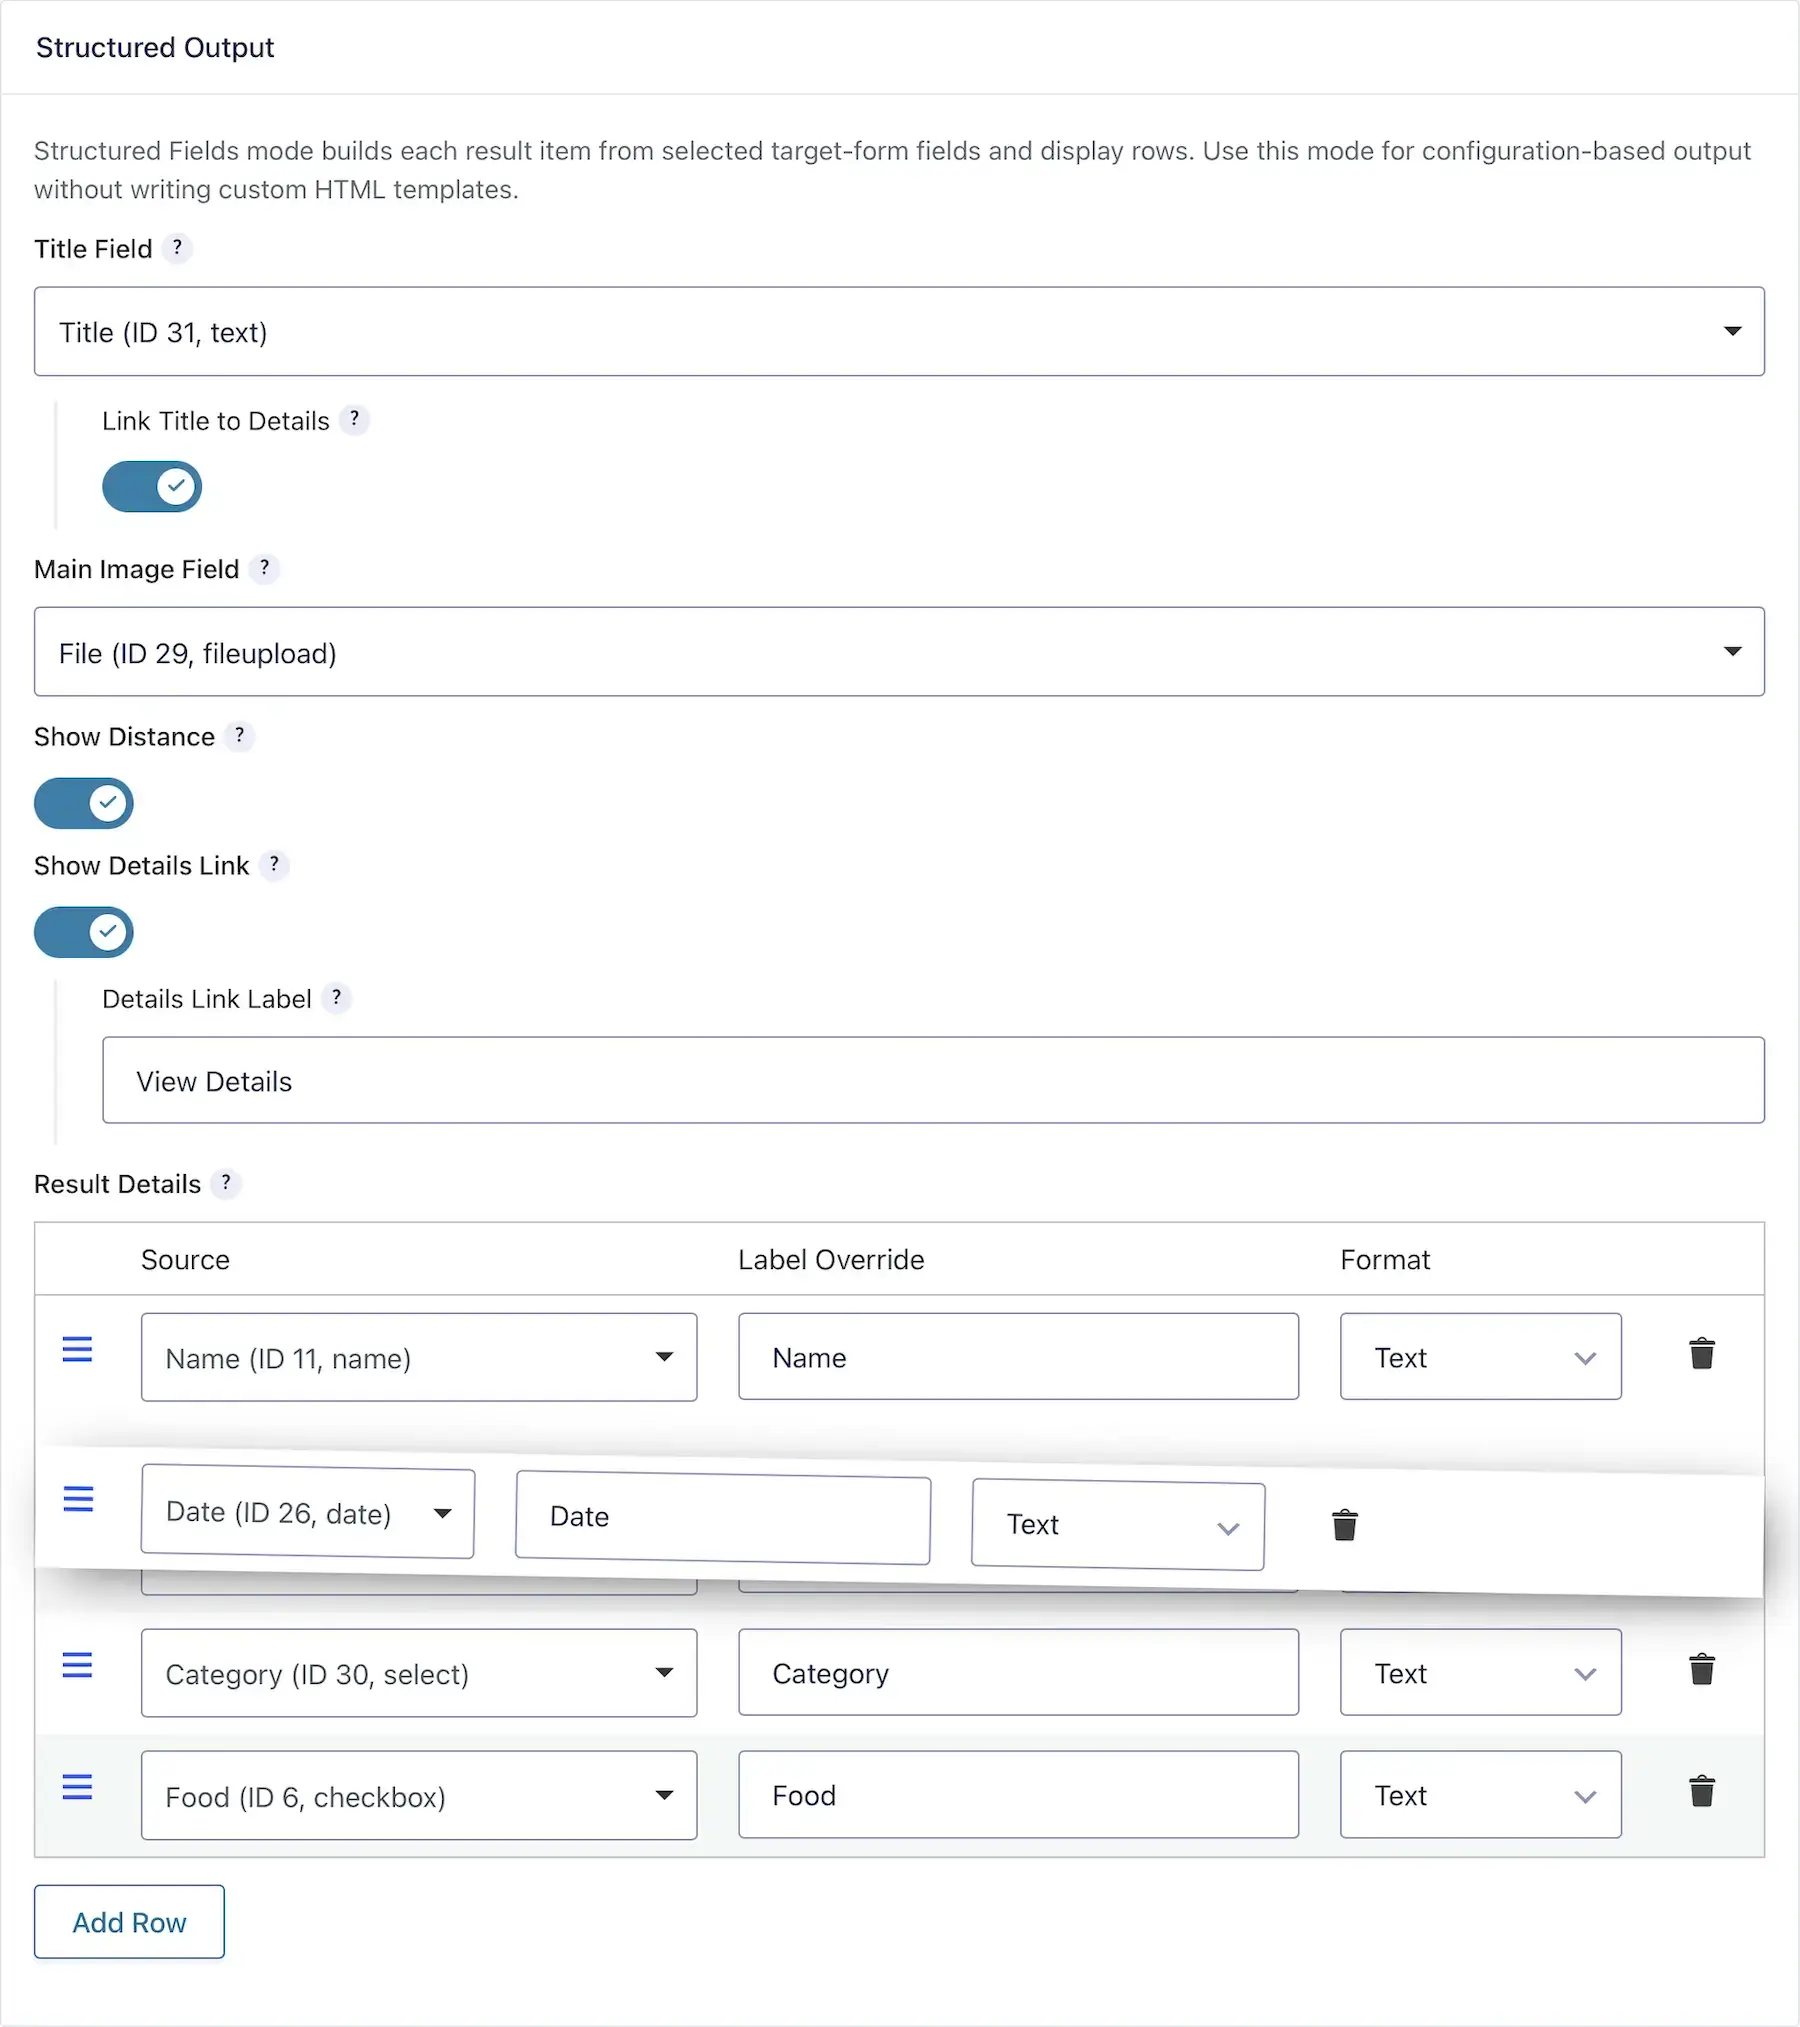
Task: Open the Title Field dropdown
Action: coord(899,332)
